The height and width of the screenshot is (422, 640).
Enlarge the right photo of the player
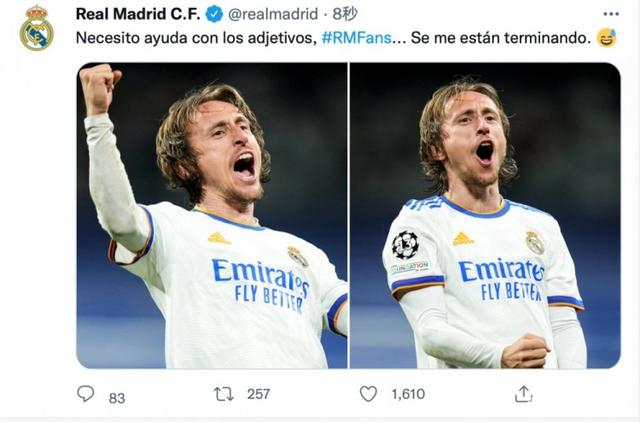[x=483, y=215]
